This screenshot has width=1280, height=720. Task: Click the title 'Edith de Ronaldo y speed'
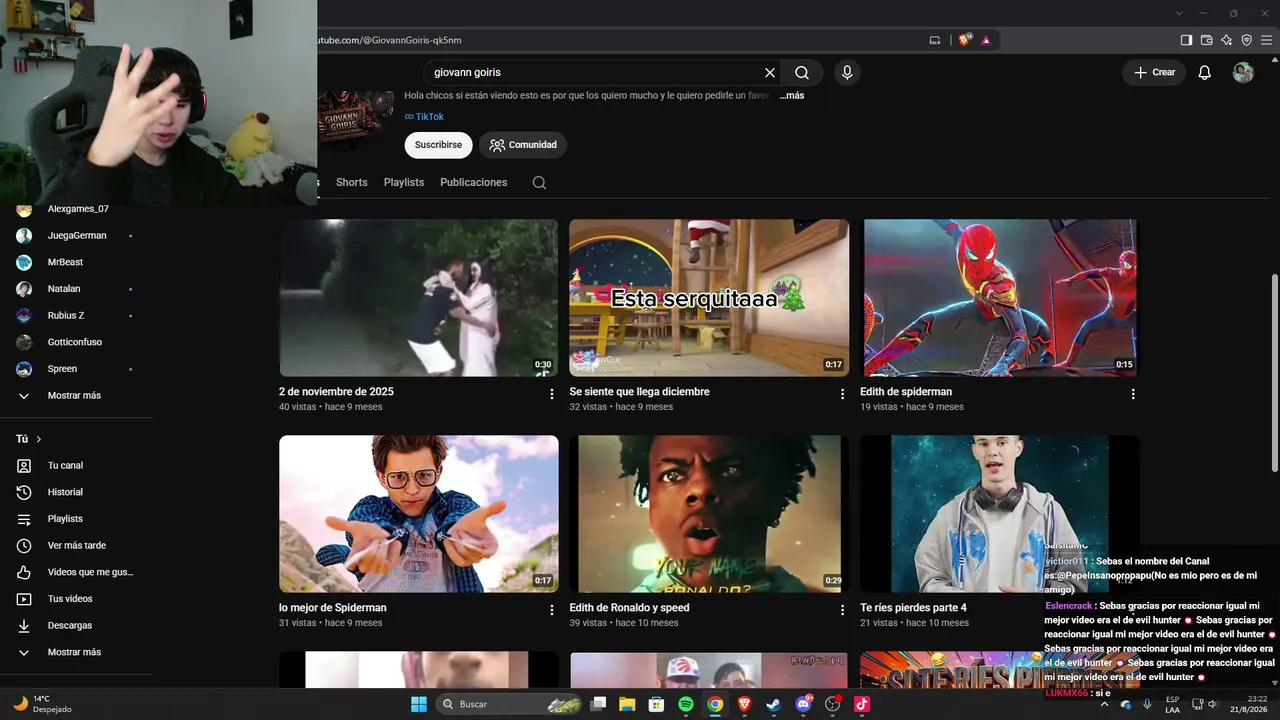(x=629, y=608)
